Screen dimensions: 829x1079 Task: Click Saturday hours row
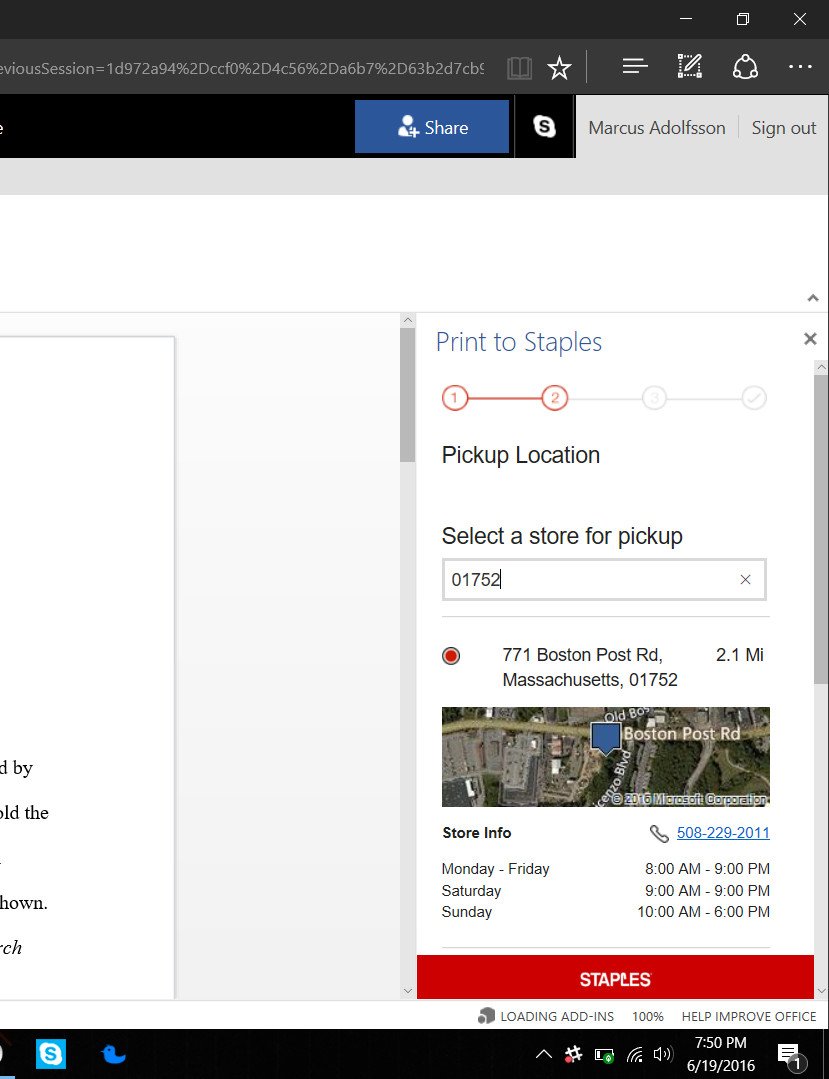(605, 890)
